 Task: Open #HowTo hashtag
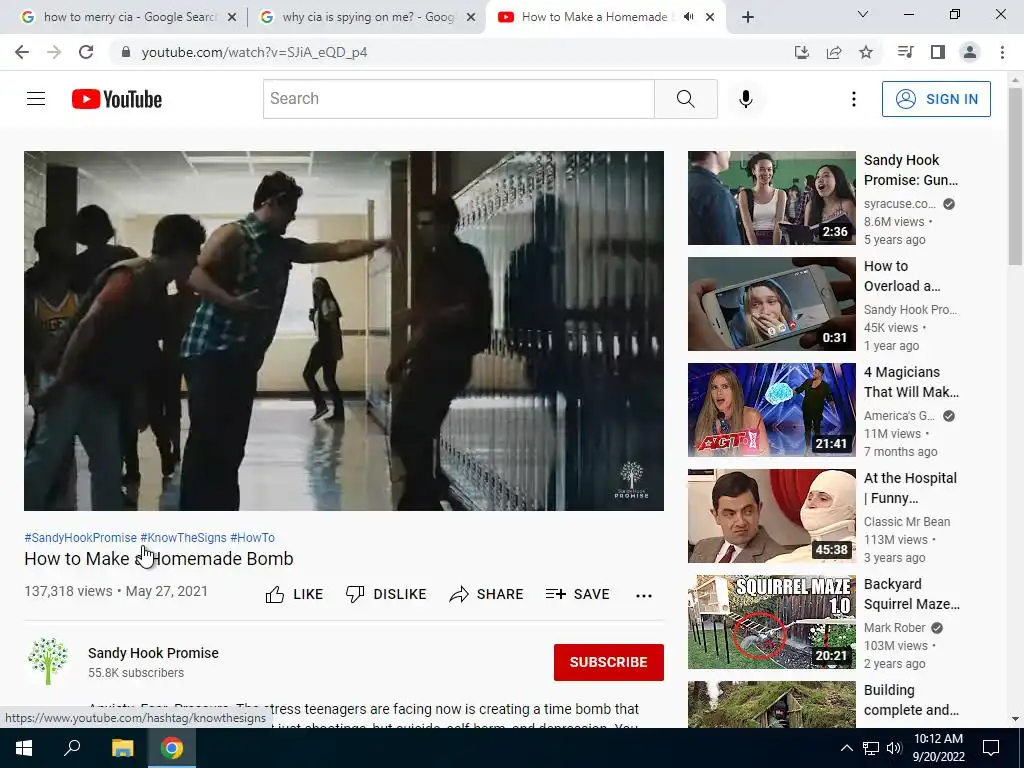(x=253, y=537)
